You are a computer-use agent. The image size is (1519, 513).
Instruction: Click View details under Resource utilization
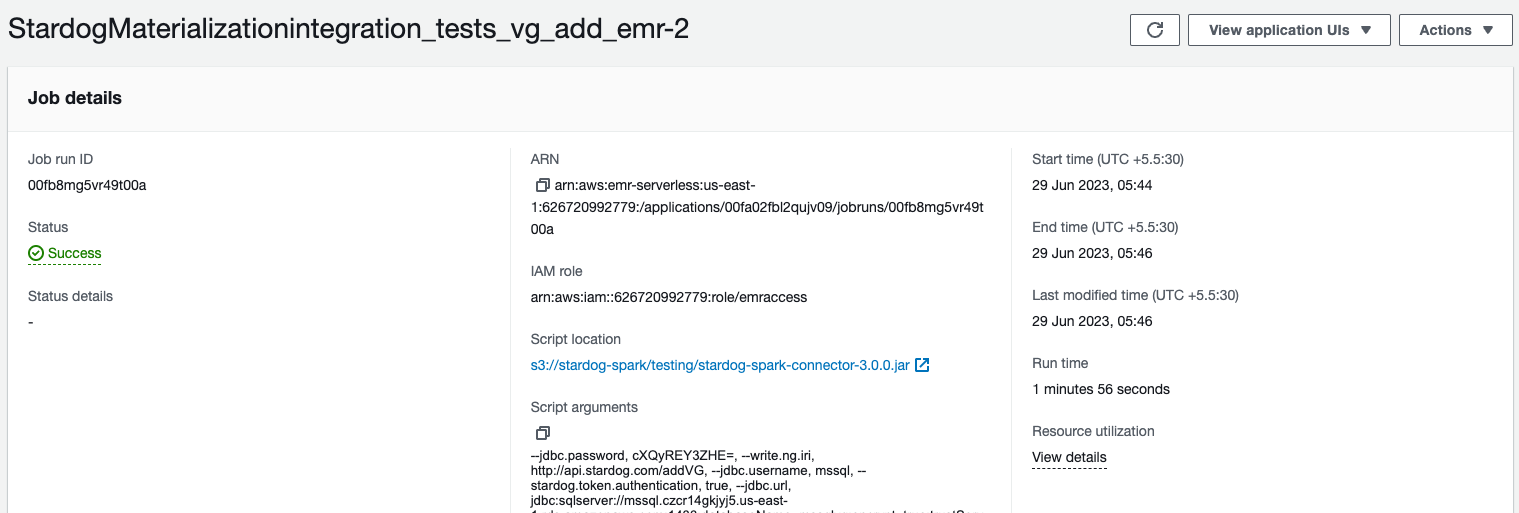(1069, 458)
